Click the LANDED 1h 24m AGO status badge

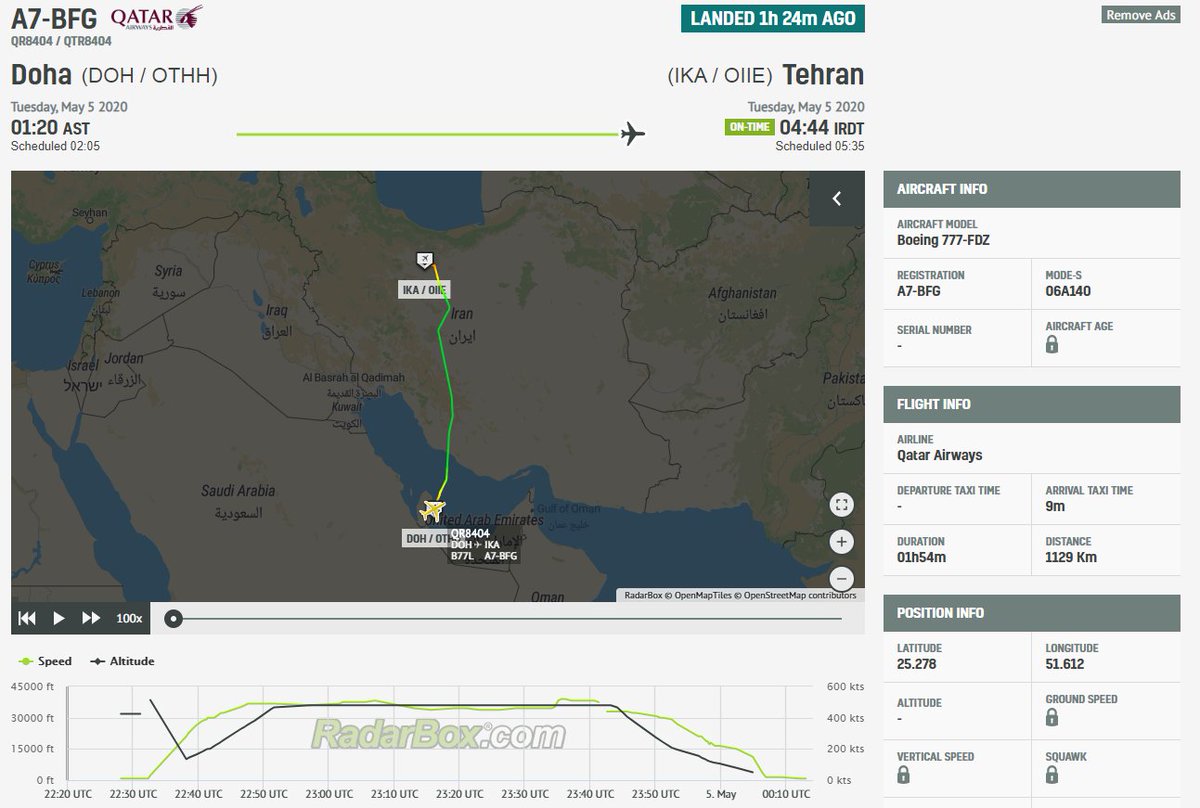[773, 19]
